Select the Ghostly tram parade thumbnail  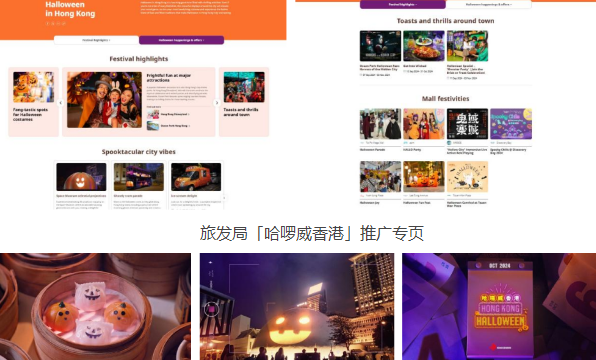pyautogui.click(x=139, y=177)
